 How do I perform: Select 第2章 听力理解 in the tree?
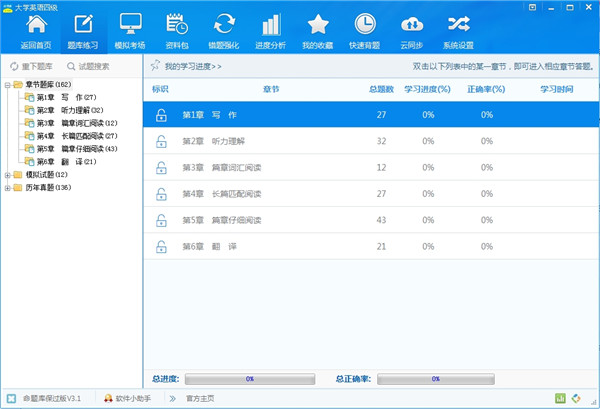70,110
